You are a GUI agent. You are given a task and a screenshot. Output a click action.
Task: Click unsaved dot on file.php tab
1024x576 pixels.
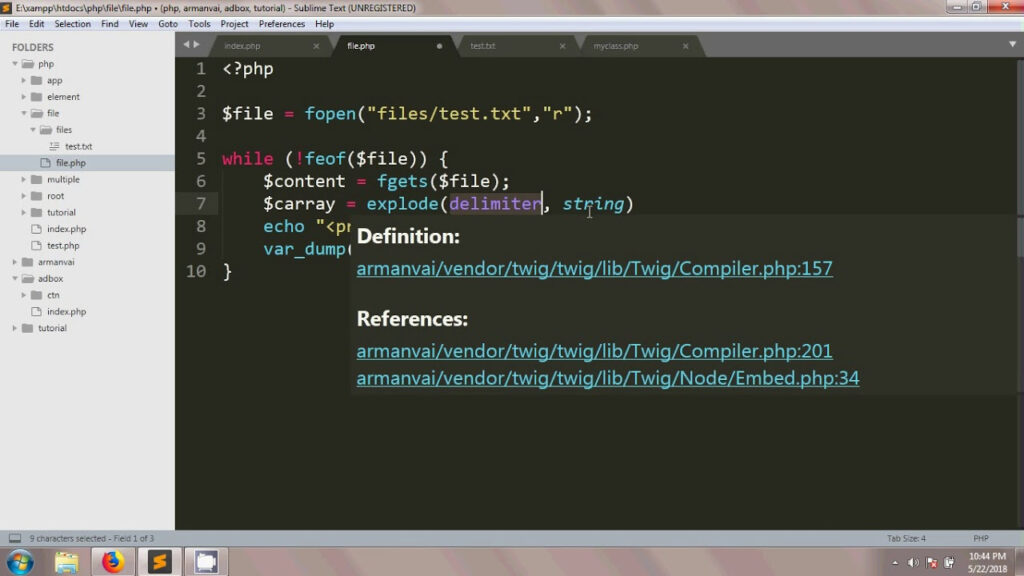click(440, 46)
